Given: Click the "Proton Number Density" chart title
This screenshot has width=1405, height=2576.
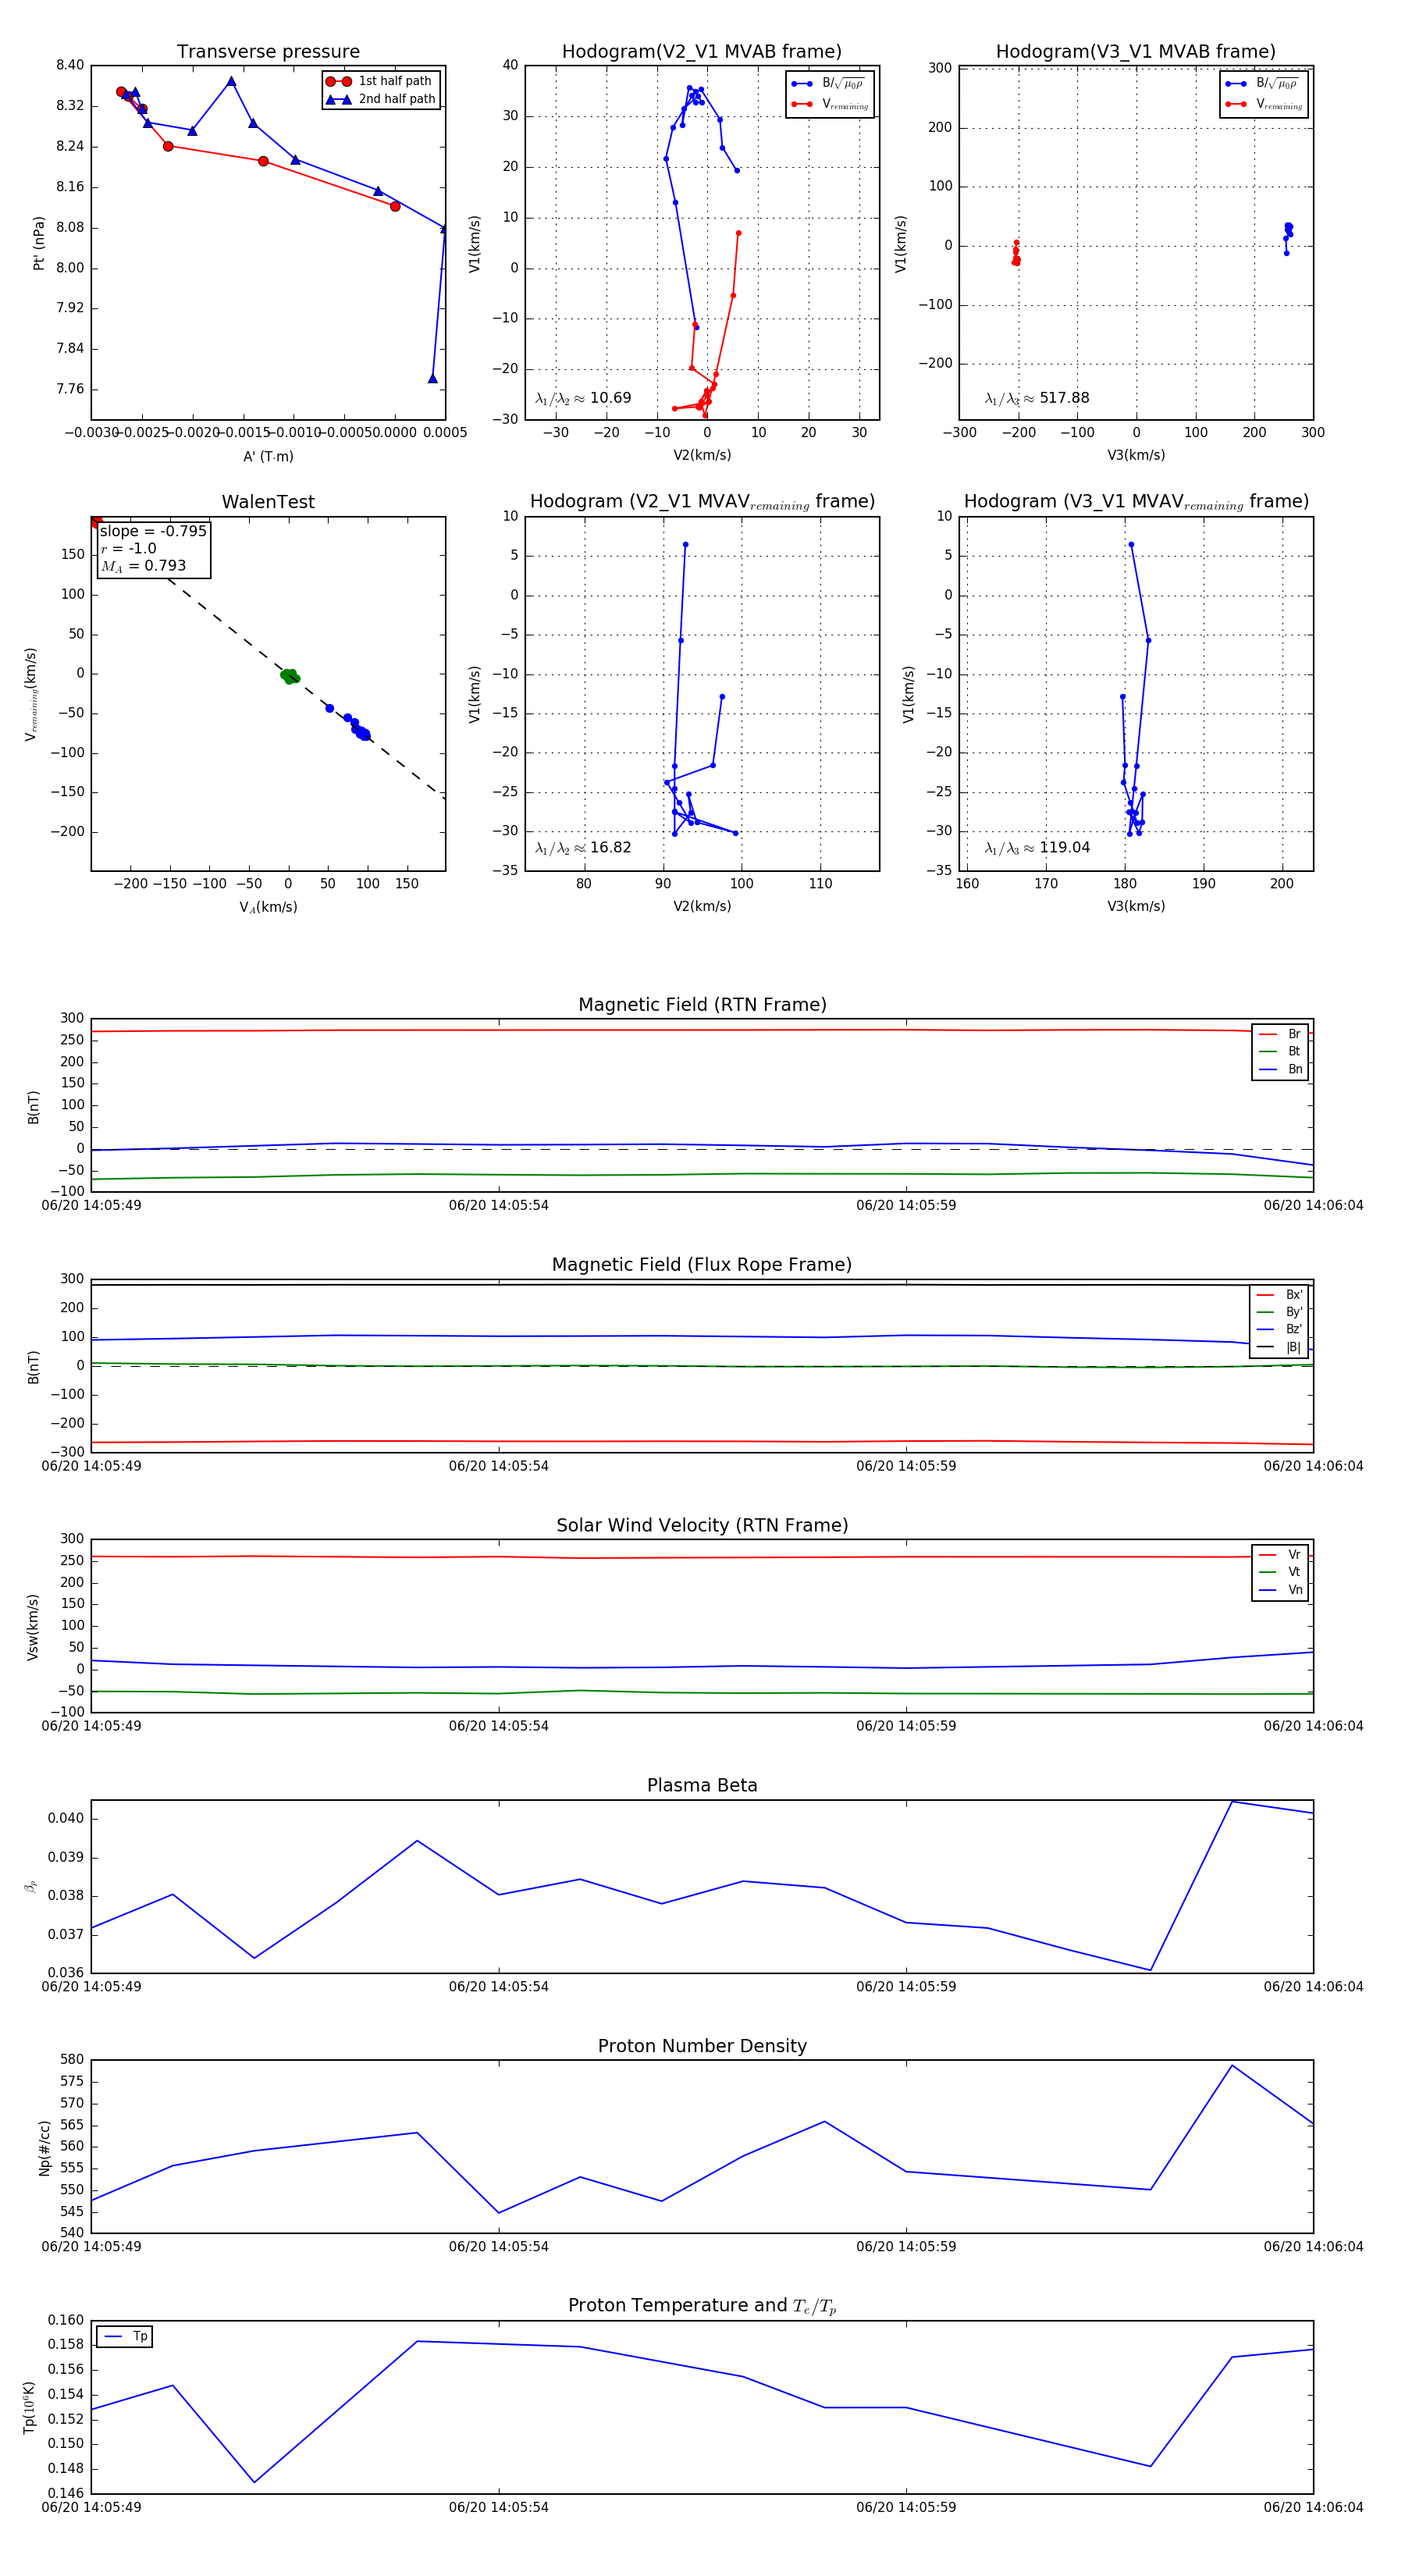Looking at the screenshot, I should coord(702,2046).
